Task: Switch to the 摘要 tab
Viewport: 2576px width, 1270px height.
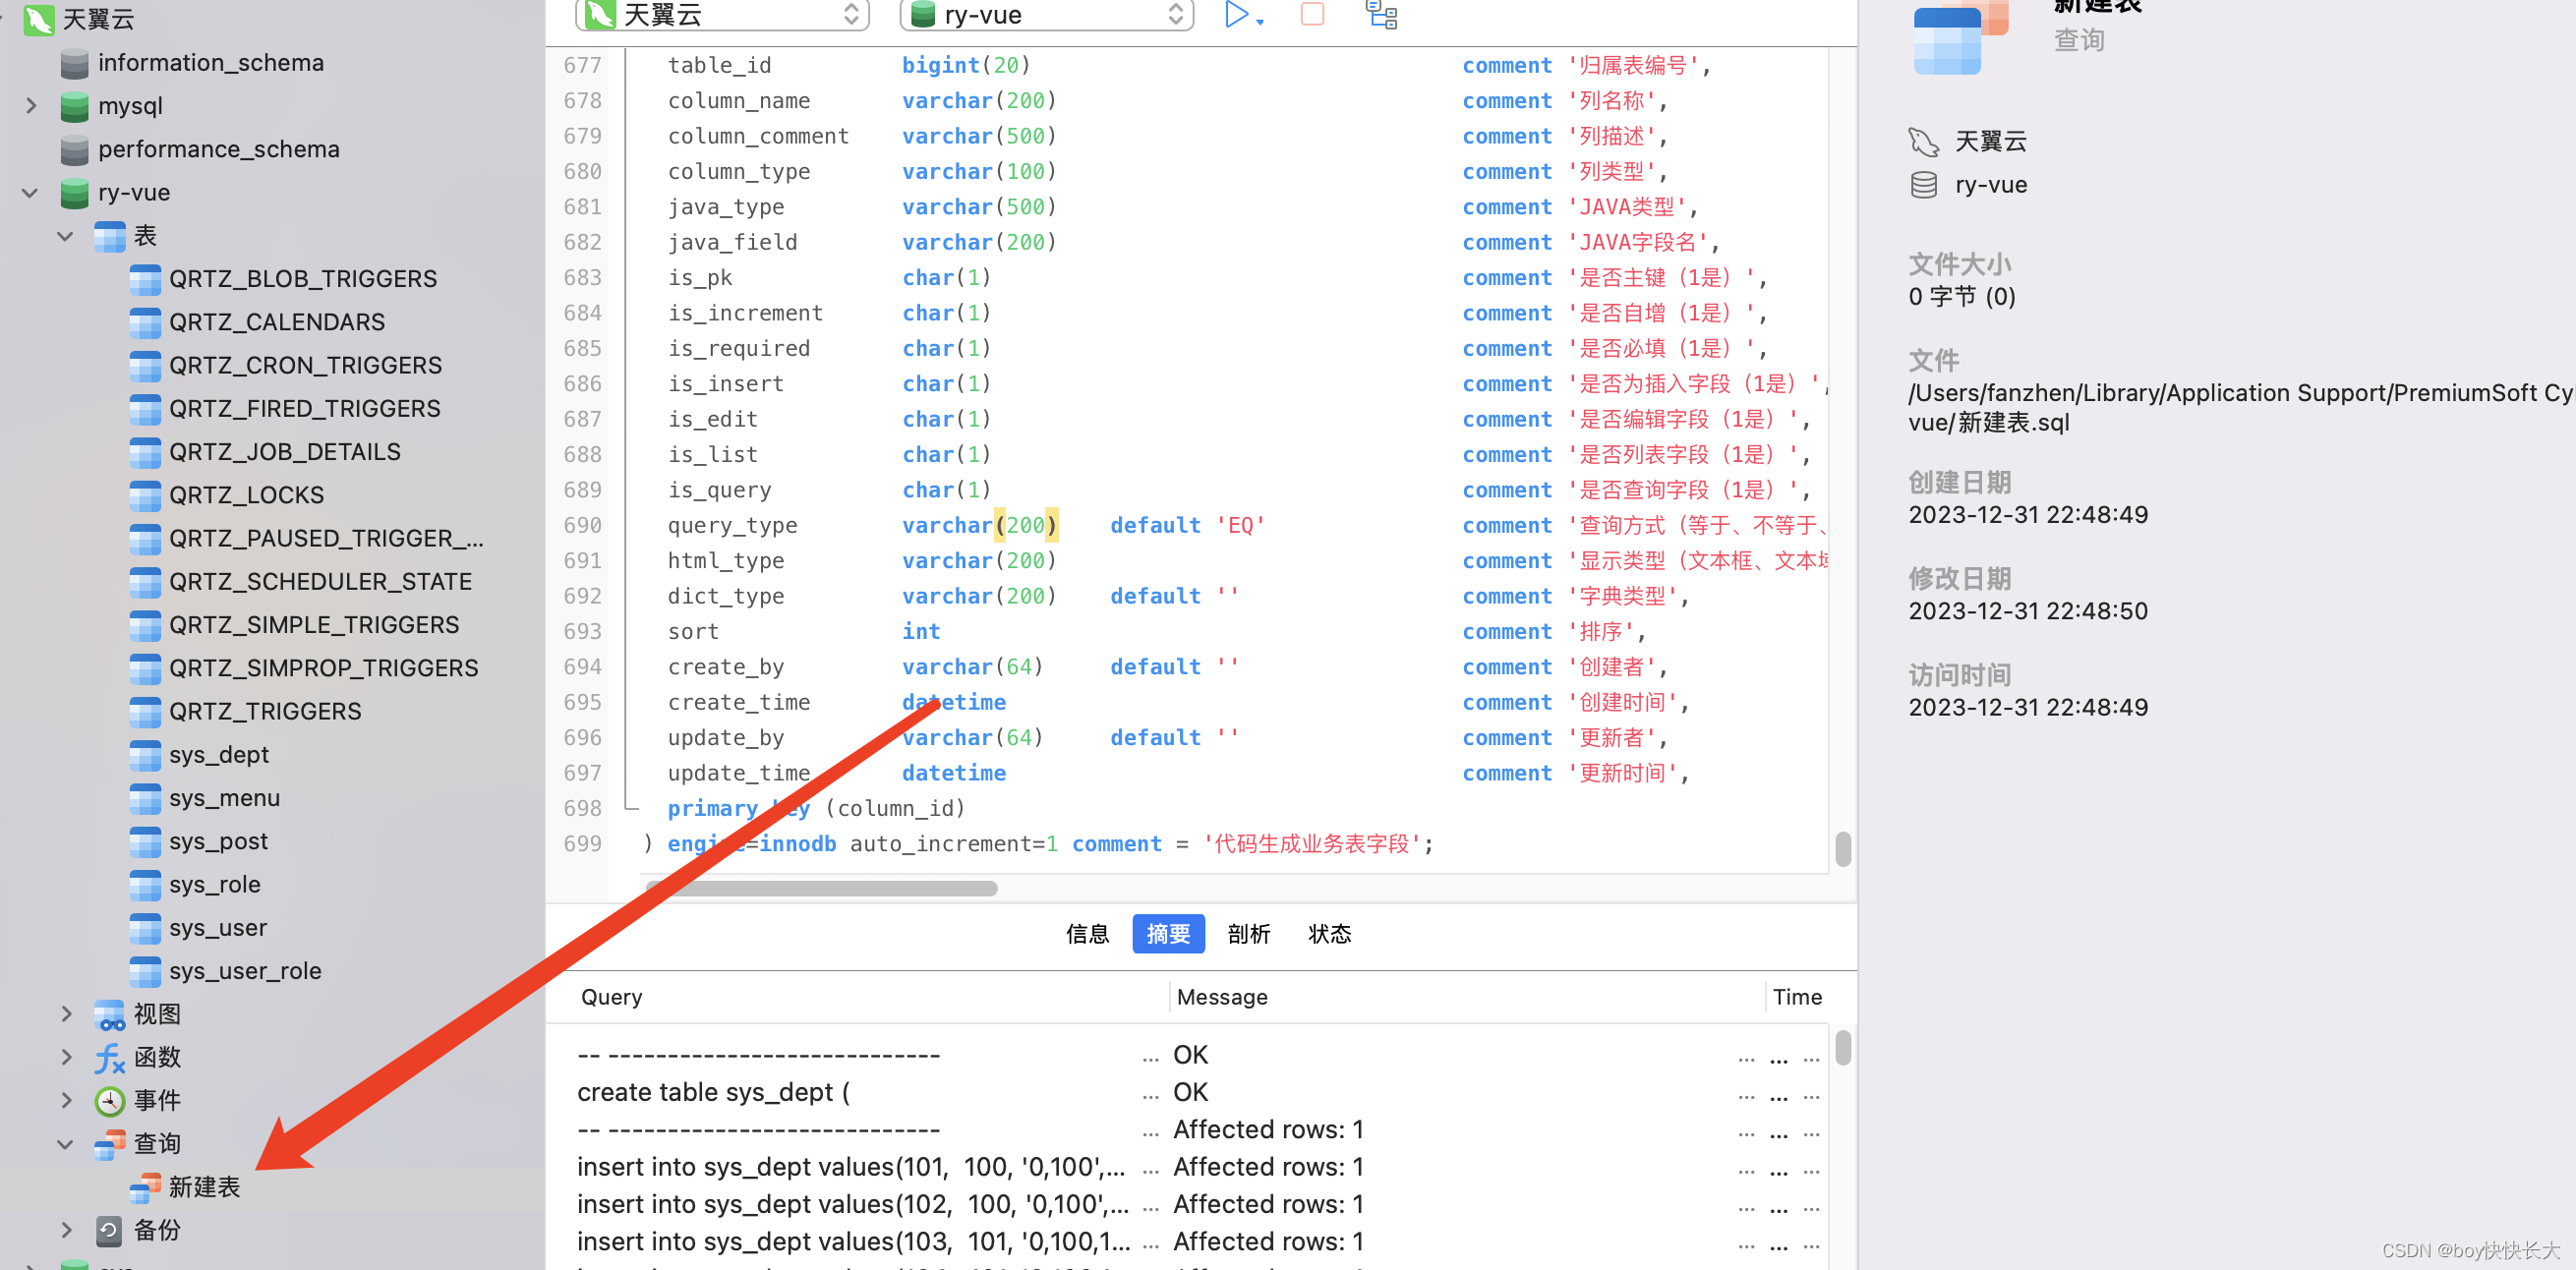Action: click(1168, 934)
